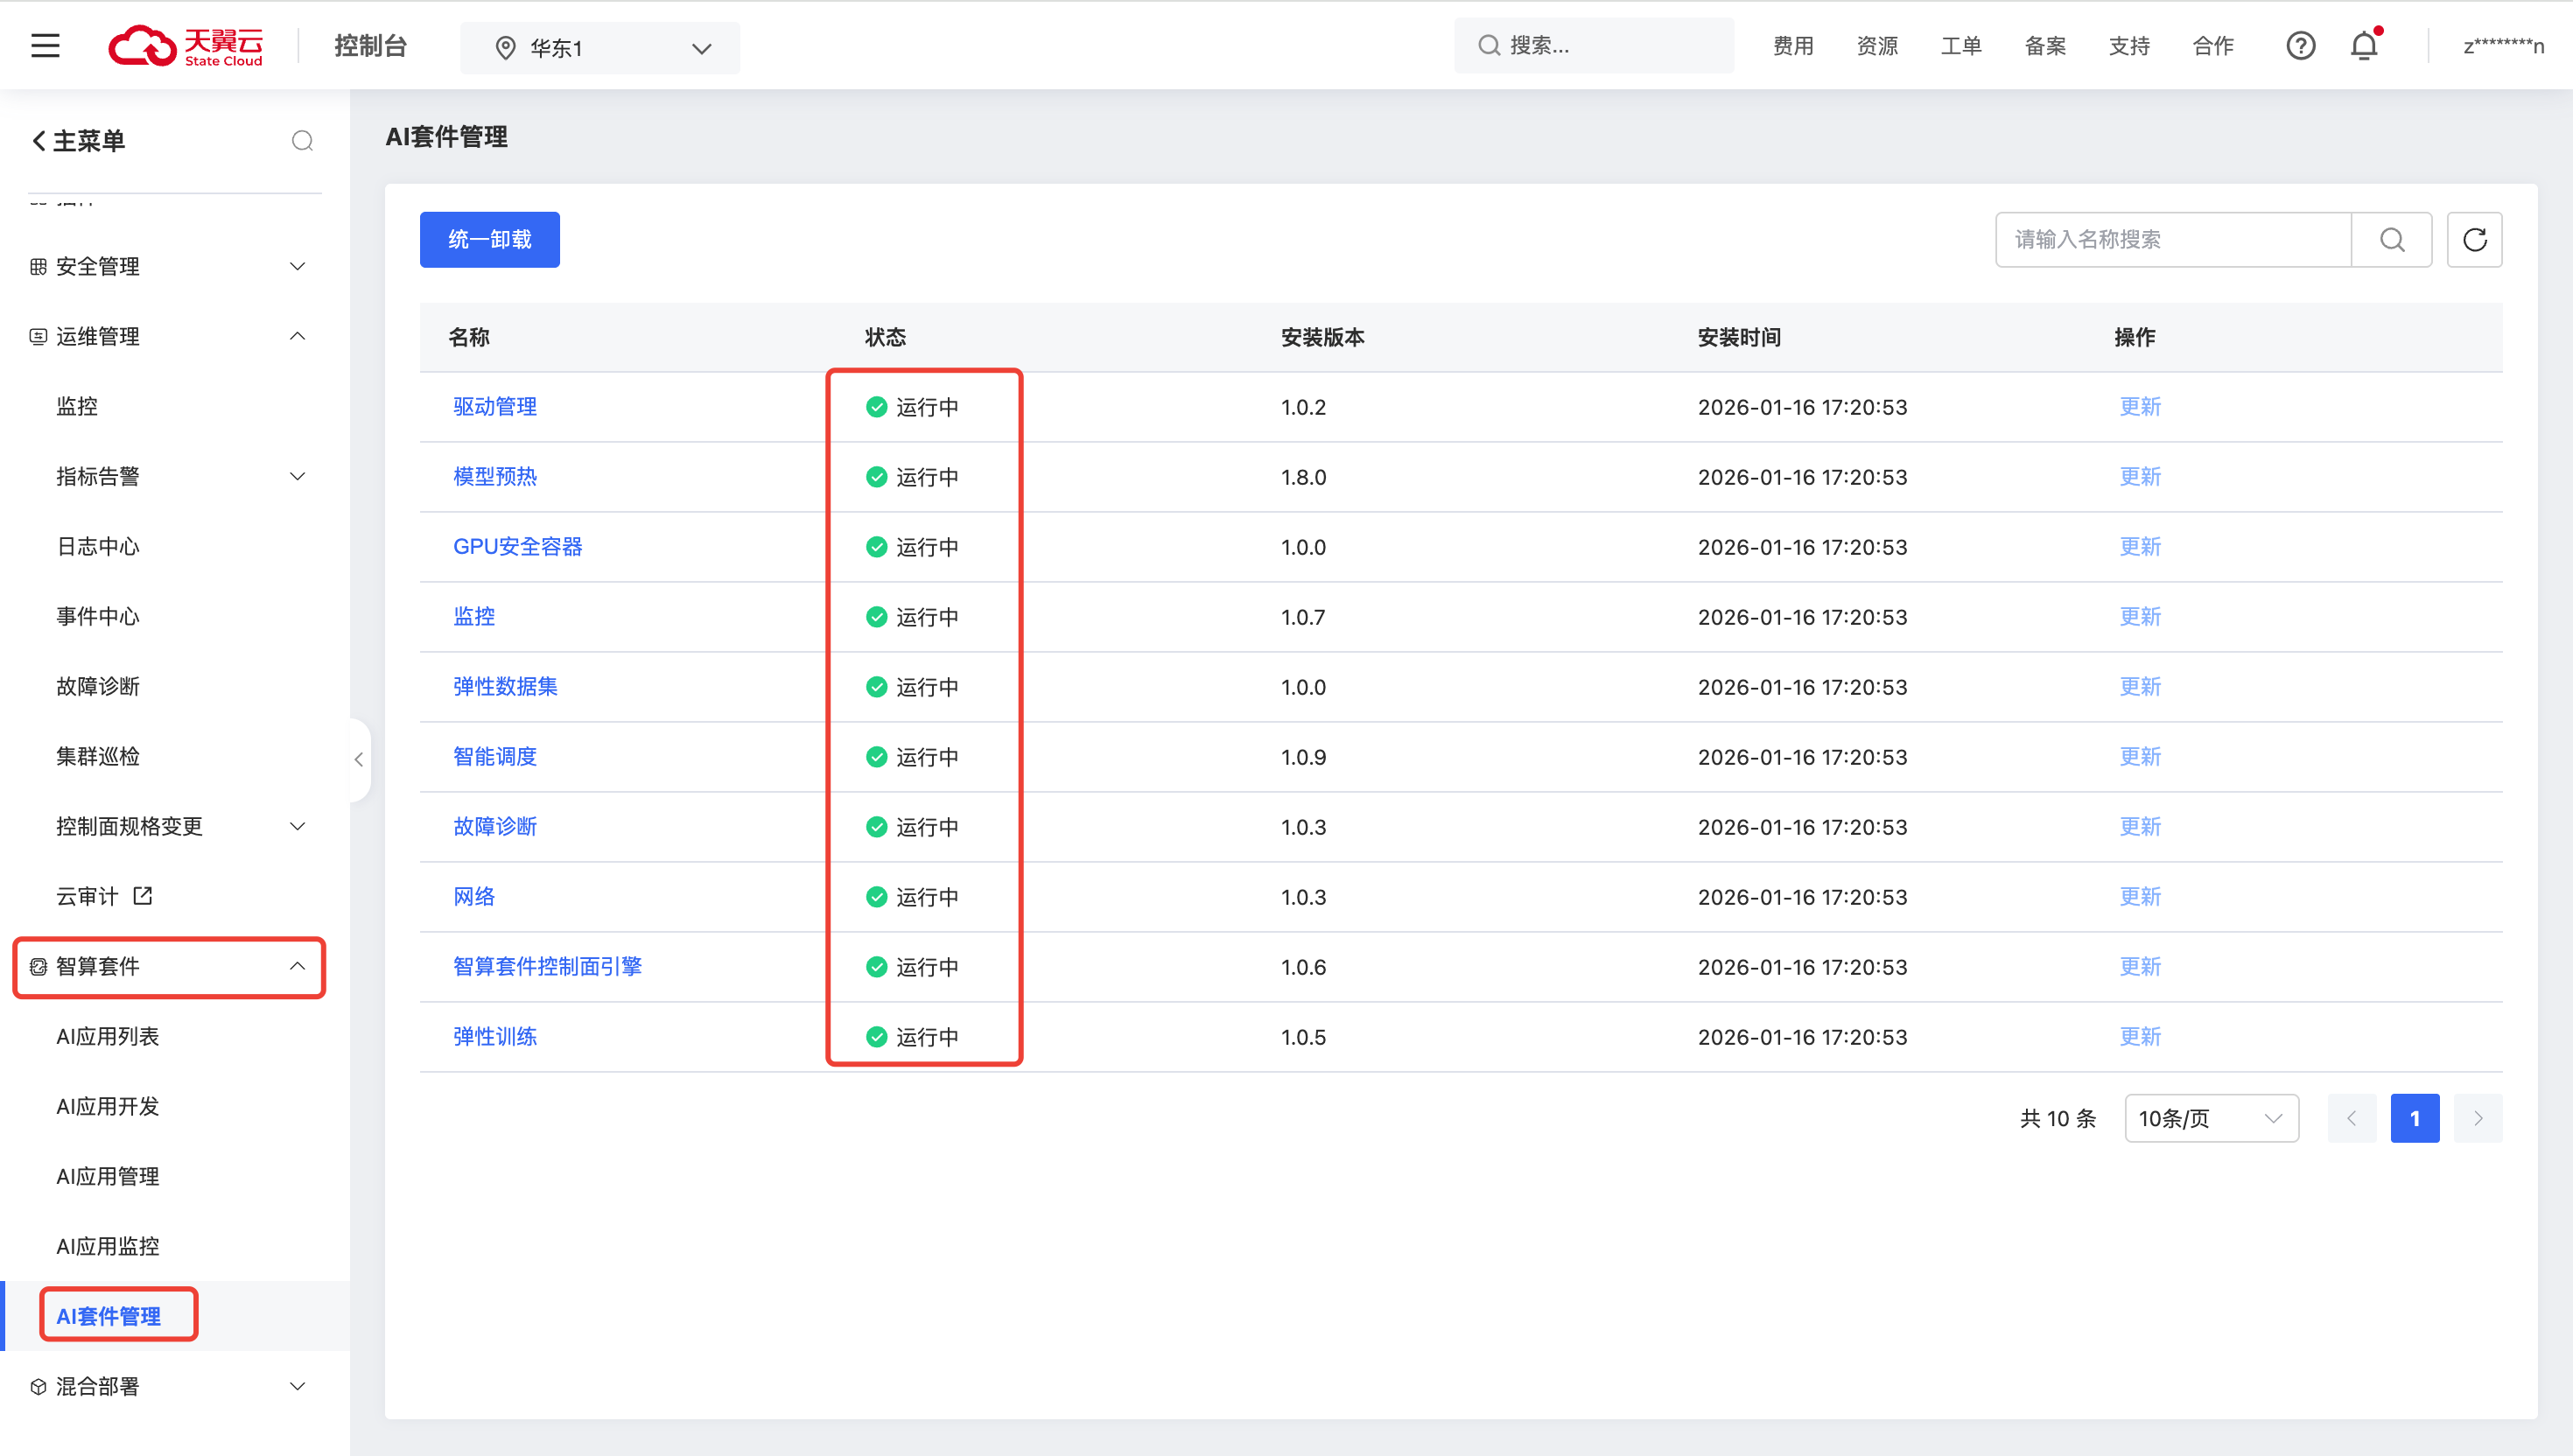Click 更新 for the 驱动管理 row

2140,407
